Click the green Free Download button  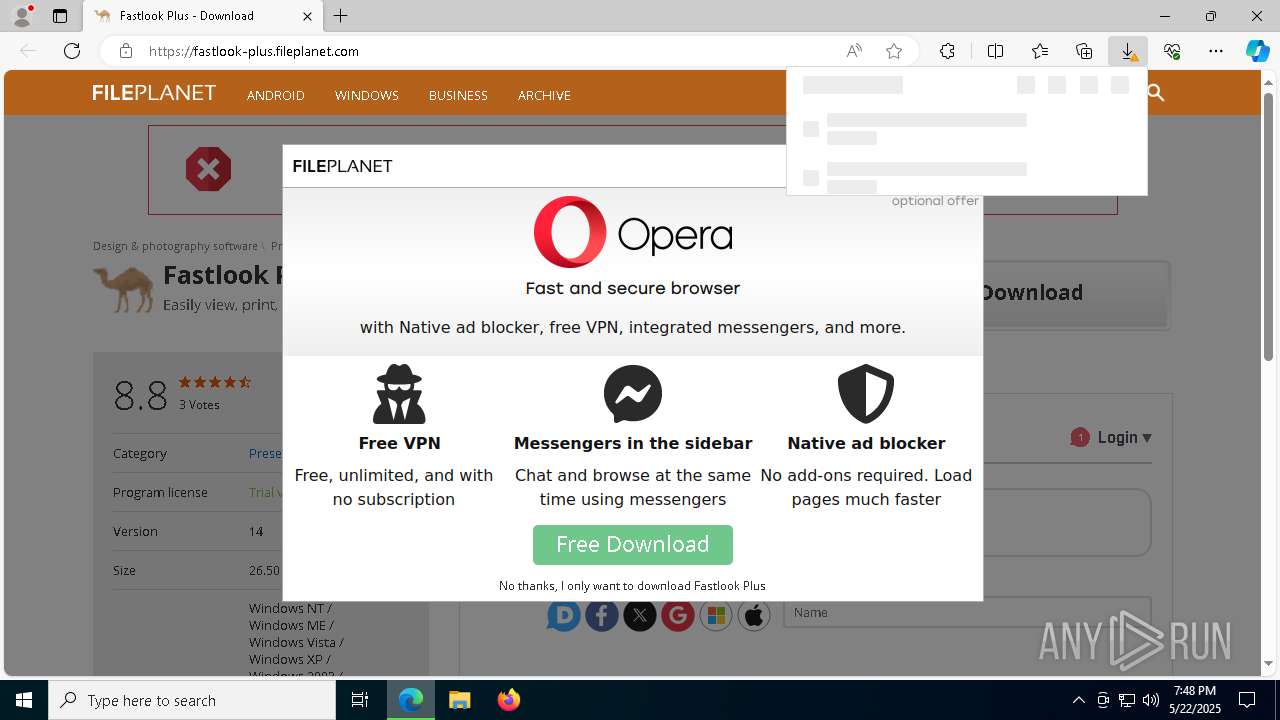click(x=633, y=545)
